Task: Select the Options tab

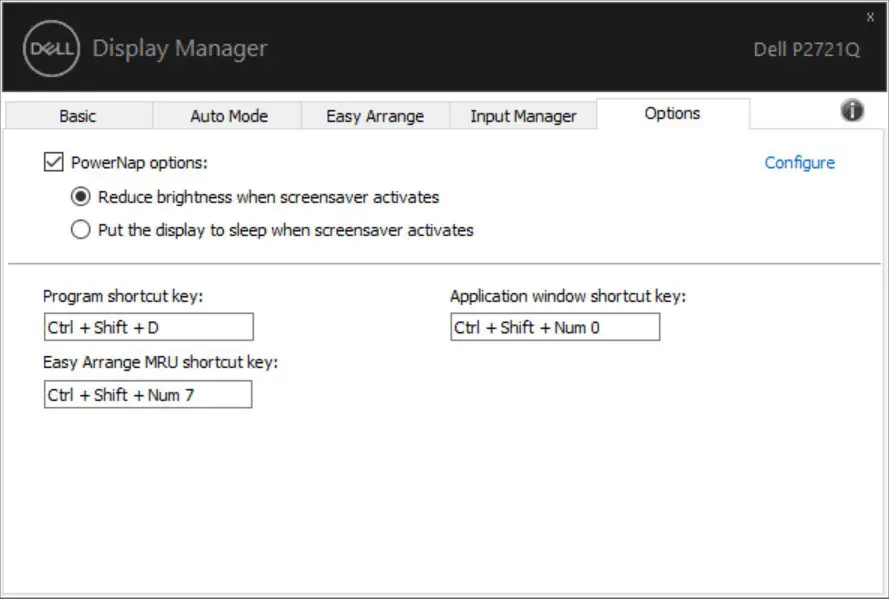Action: pos(671,113)
